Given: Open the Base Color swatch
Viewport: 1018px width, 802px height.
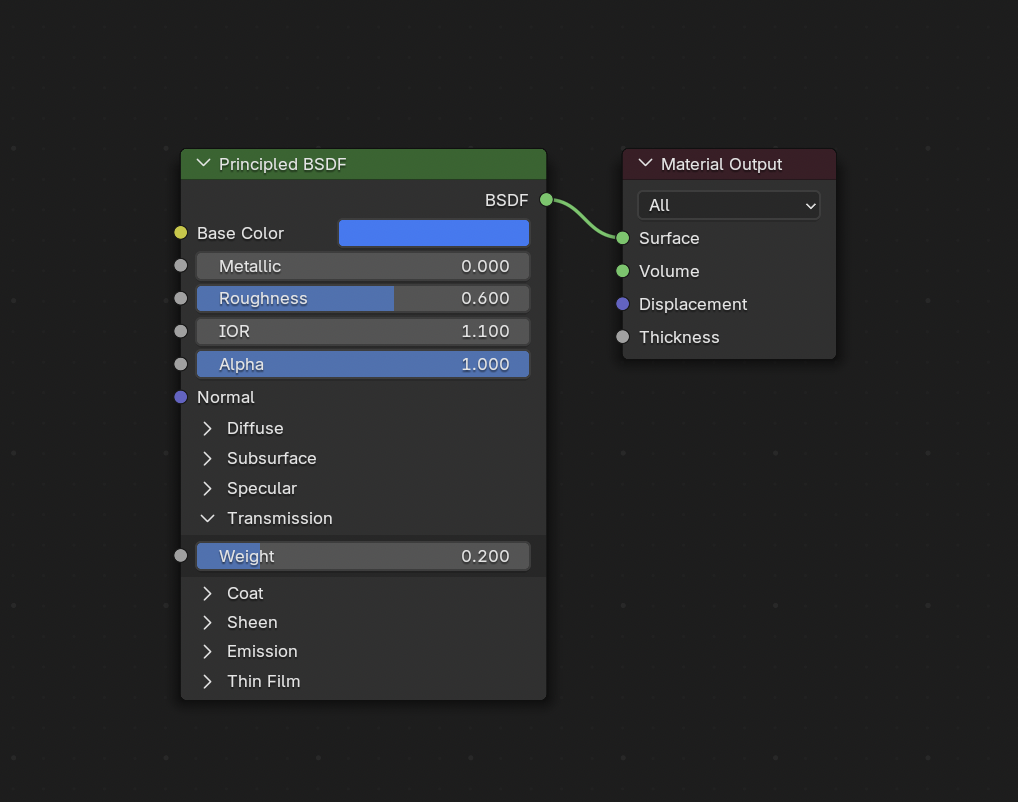Looking at the screenshot, I should (434, 233).
